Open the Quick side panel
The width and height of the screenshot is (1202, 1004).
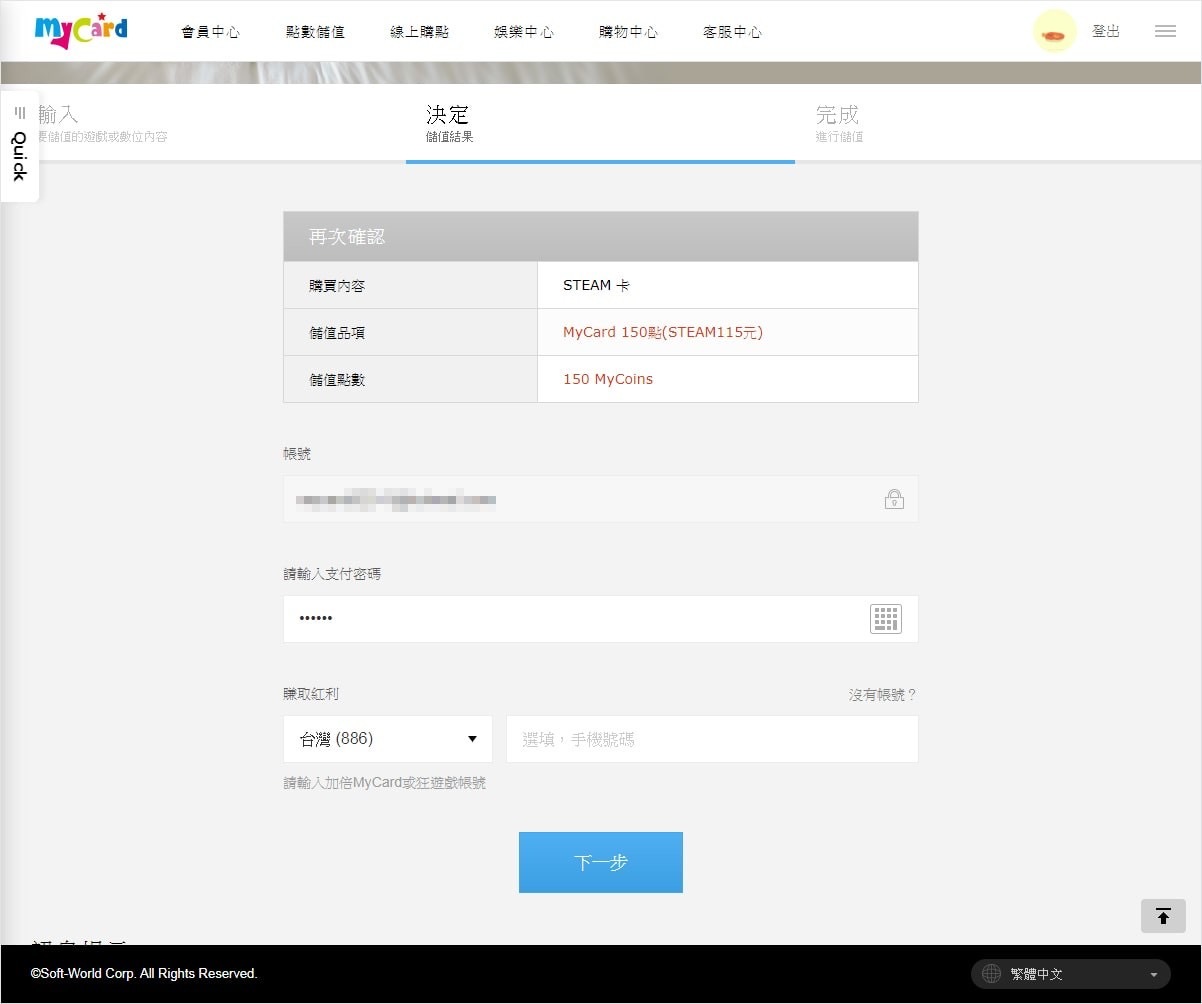(x=19, y=147)
